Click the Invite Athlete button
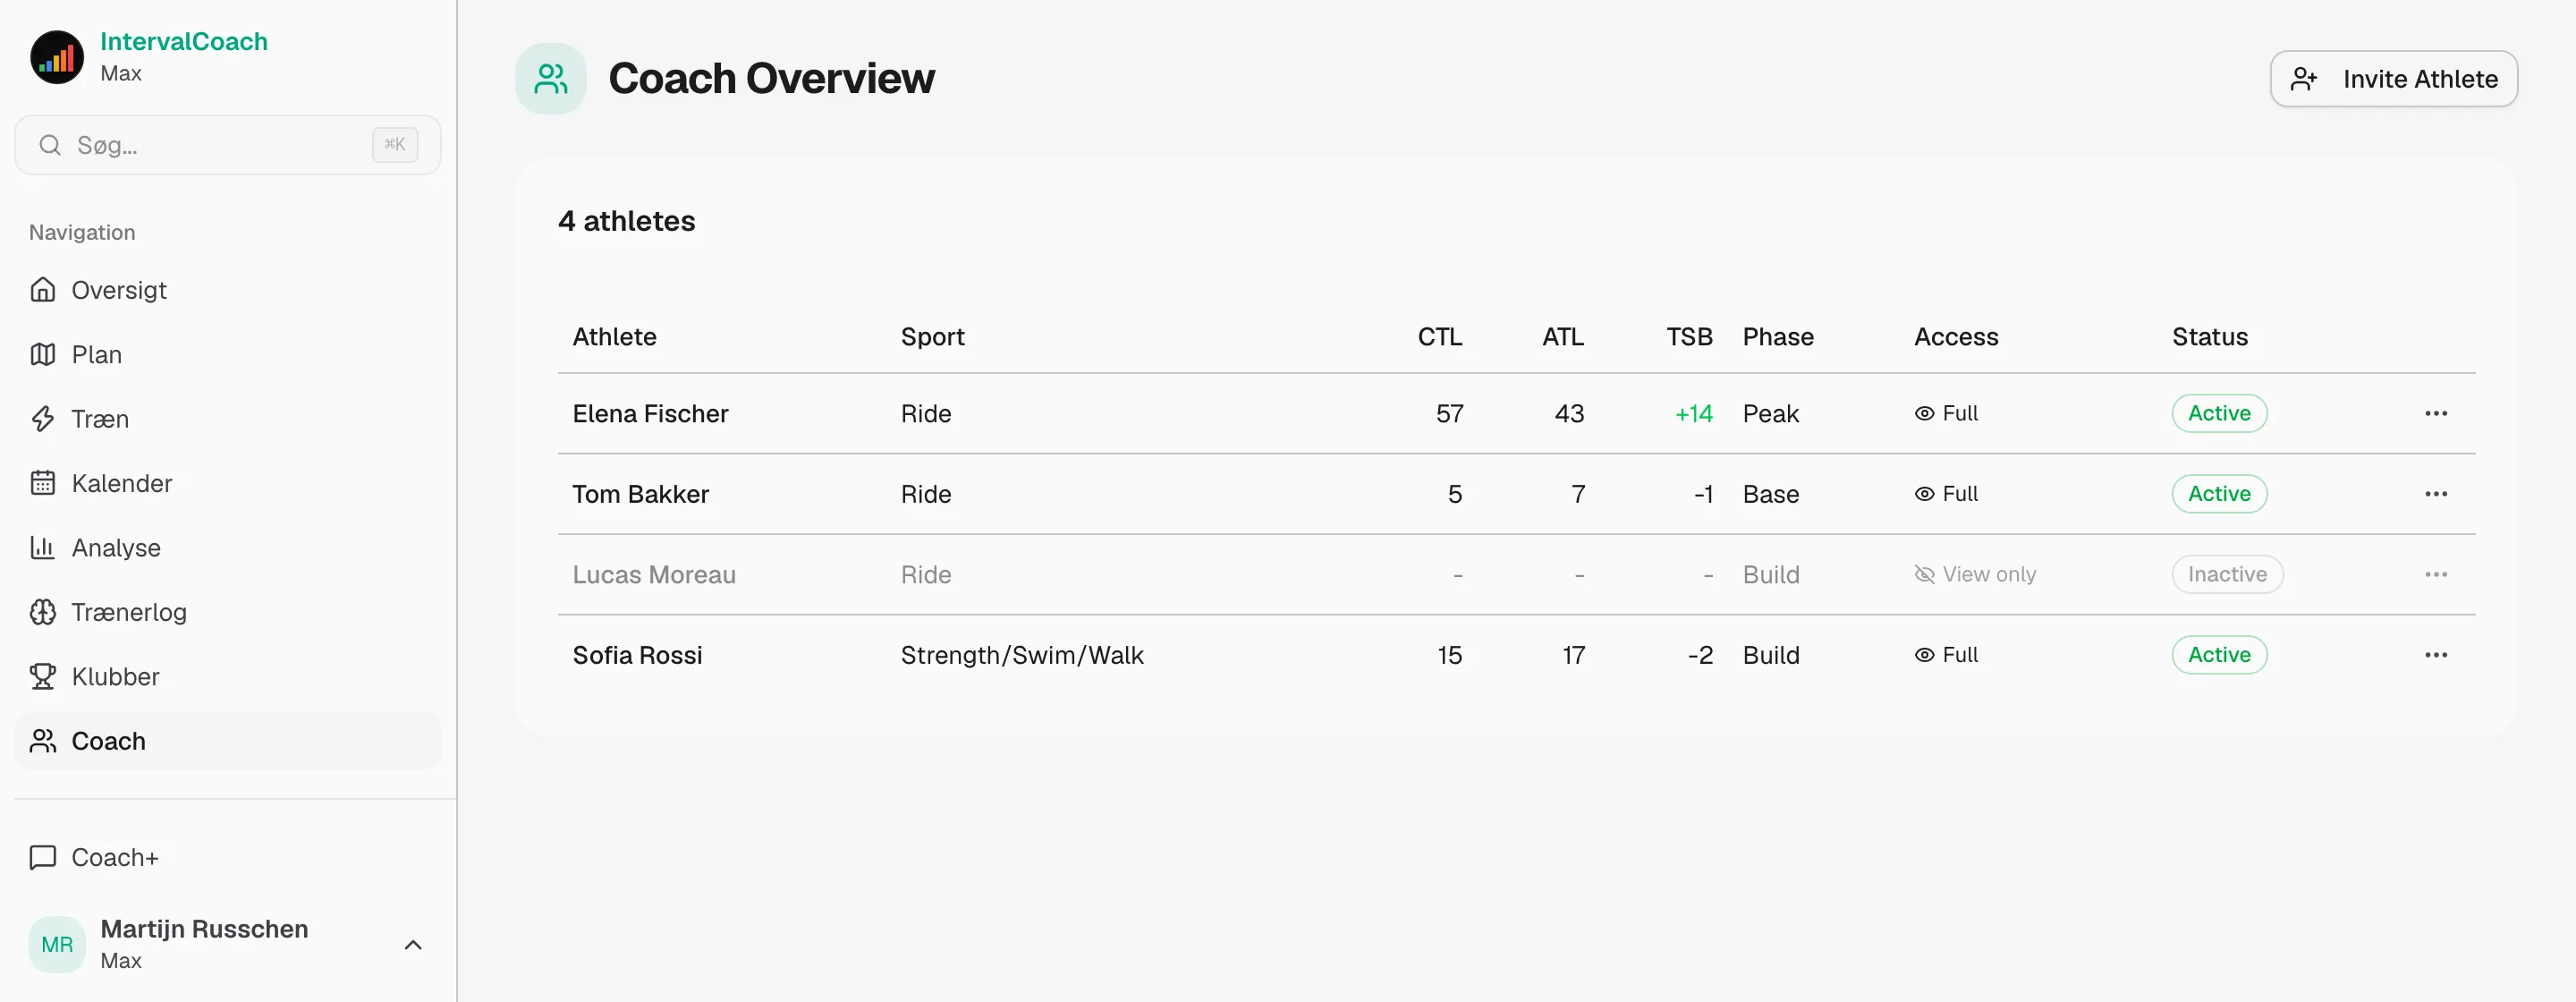2576x1002 pixels. (2393, 79)
